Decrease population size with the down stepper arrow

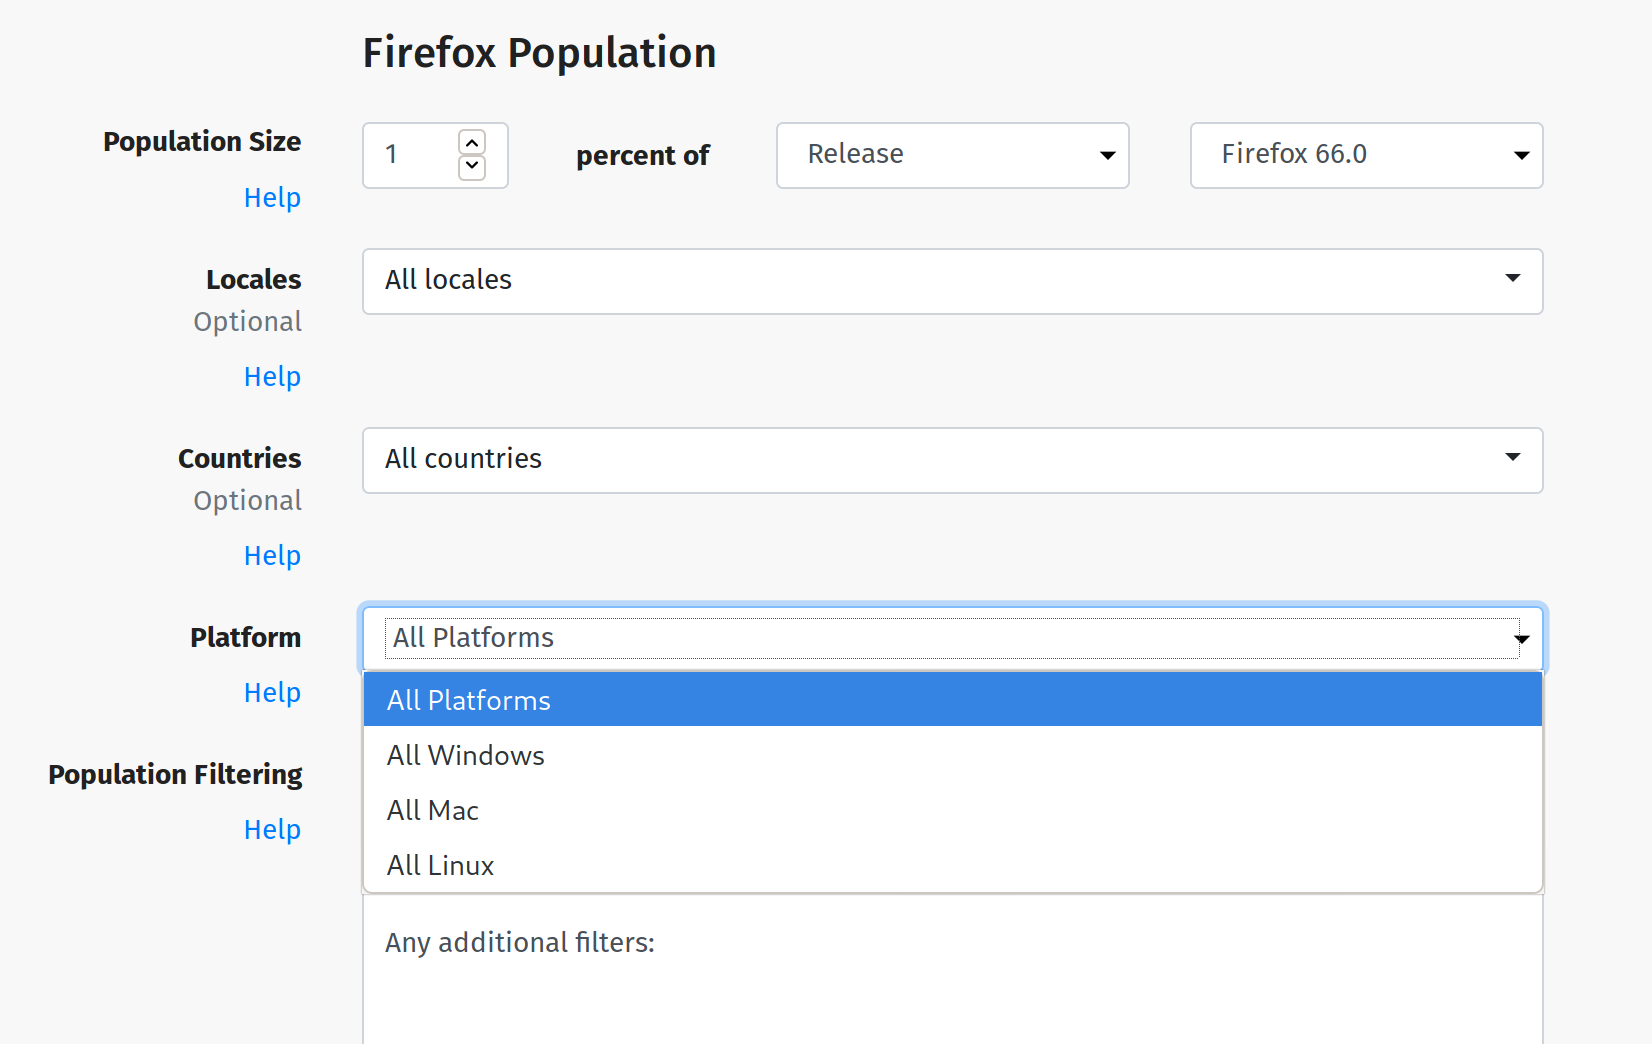[x=472, y=167]
